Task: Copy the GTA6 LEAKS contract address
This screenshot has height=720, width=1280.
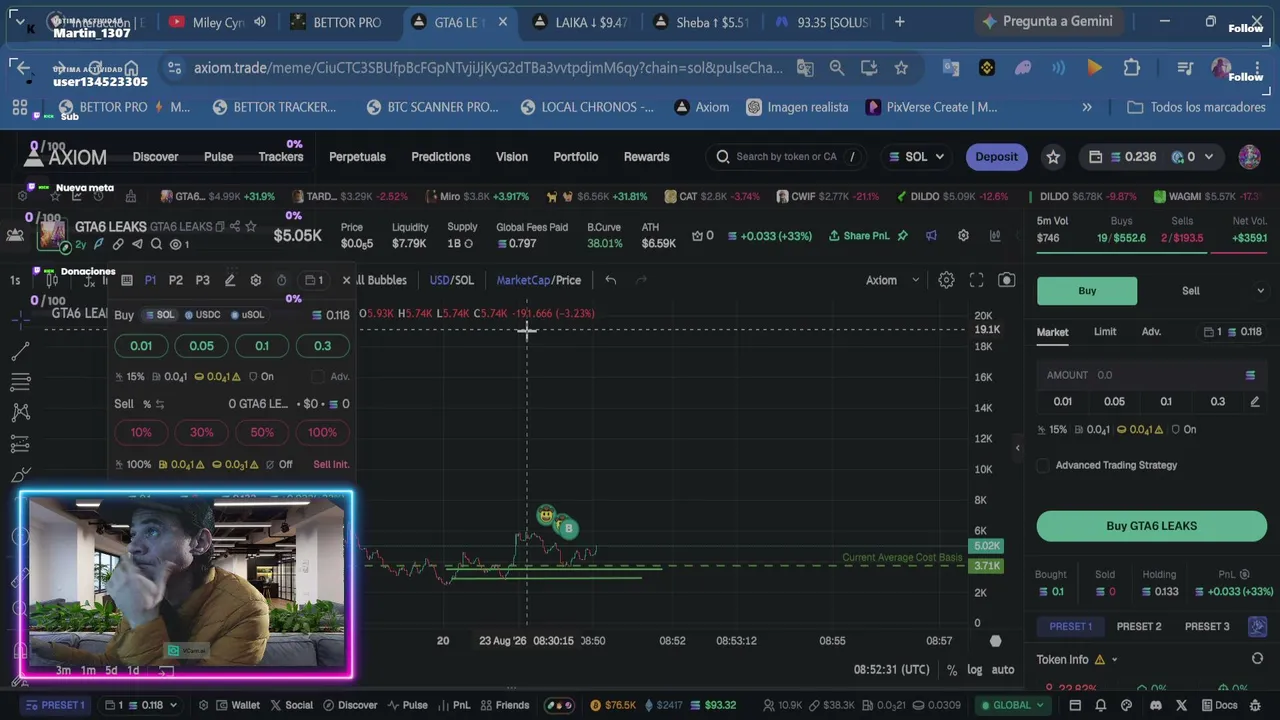Action: 220,227
